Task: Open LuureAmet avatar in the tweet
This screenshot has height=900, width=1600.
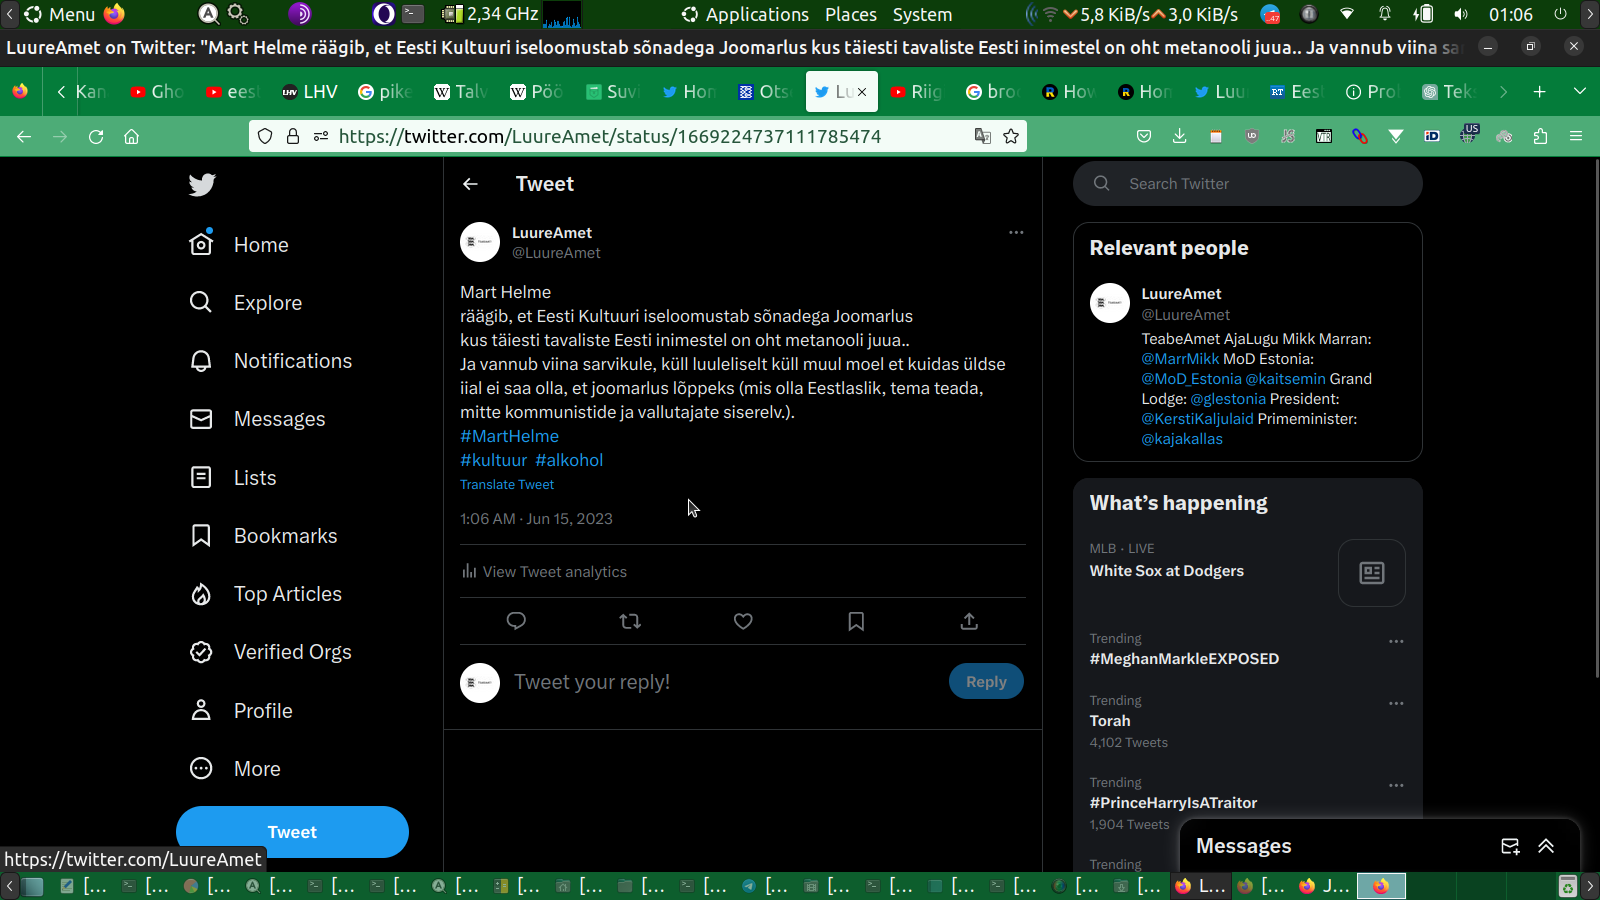Action: pos(480,242)
